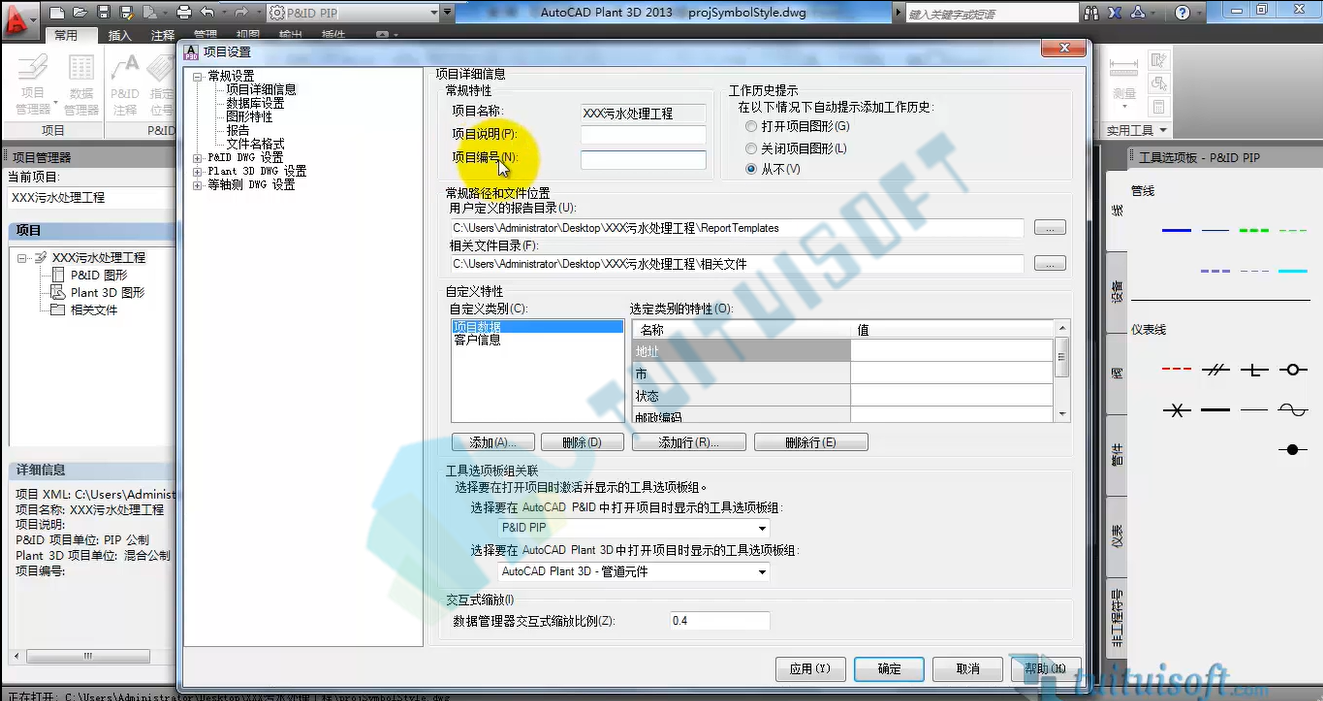Switch to the '注释' ribbon tab
1323x701 pixels.
coord(163,35)
